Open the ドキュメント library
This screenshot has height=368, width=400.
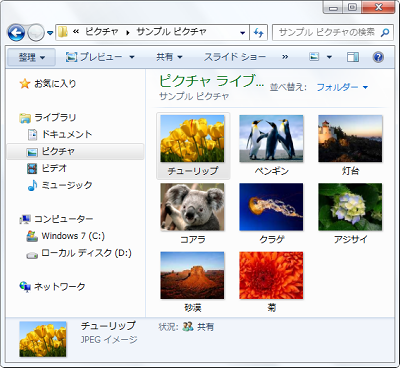coord(67,134)
